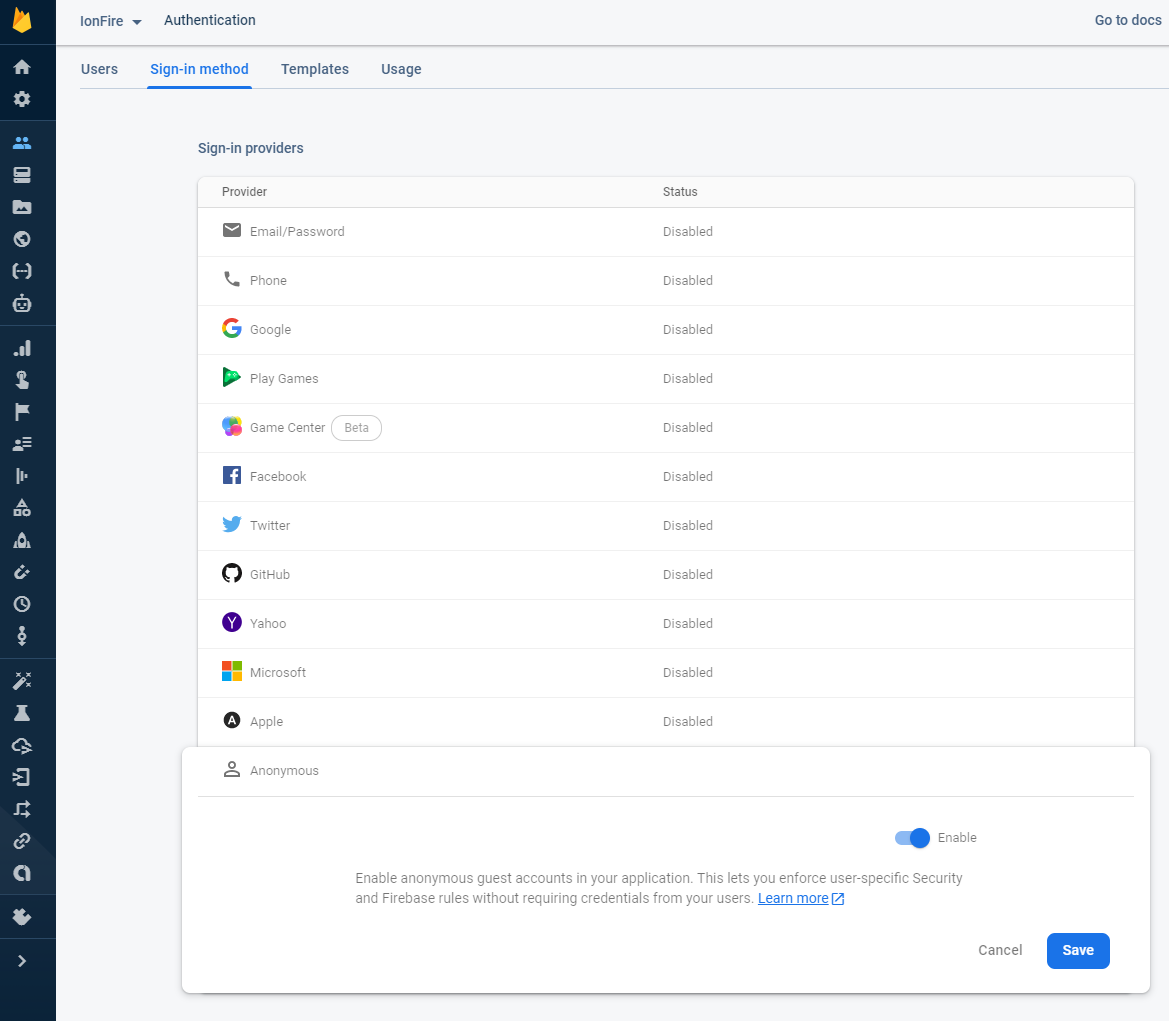Open Extensions puzzle-piece icon
The width and height of the screenshot is (1169, 1021).
[x=22, y=917]
